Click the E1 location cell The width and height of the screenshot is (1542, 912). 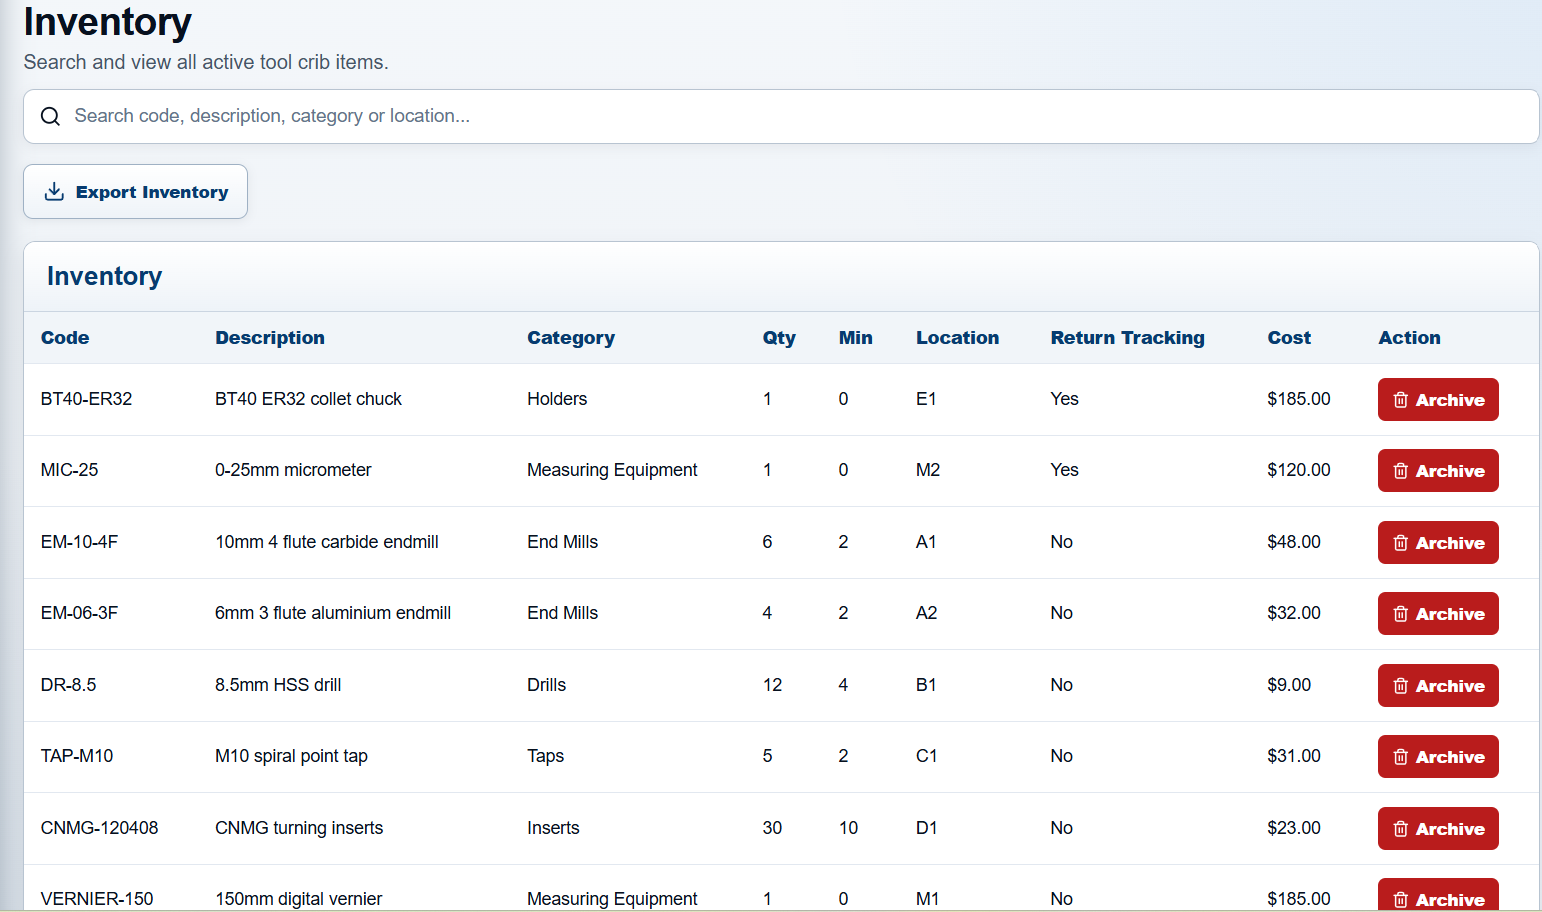coord(926,399)
